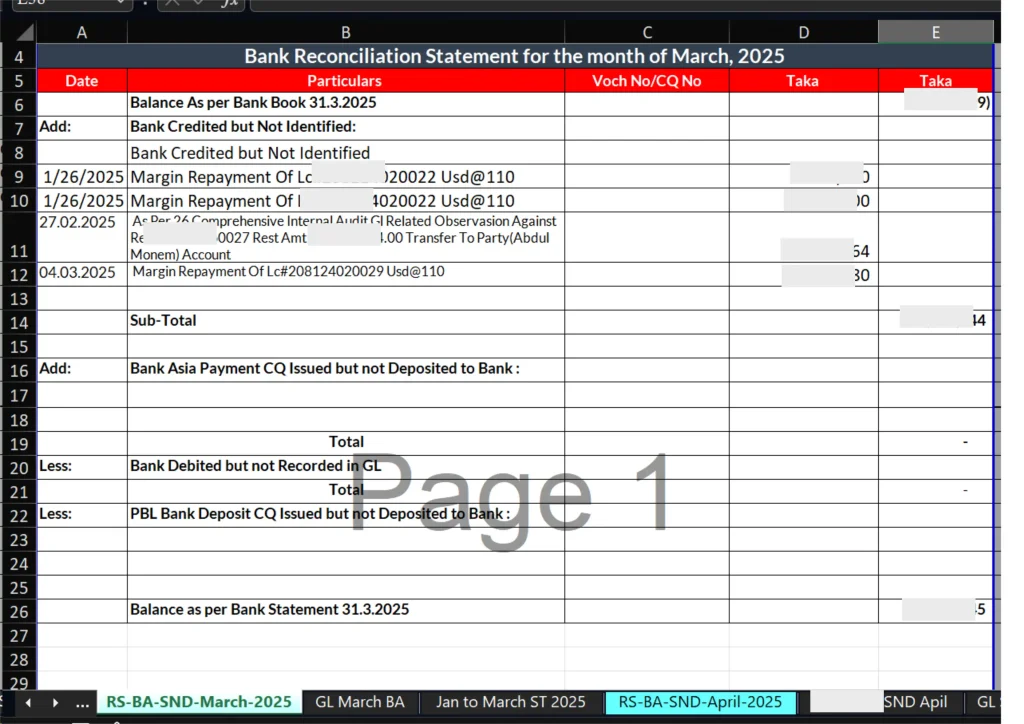The height and width of the screenshot is (724, 1024).
Task: Select the Voch No/CQ No header cell
Action: click(646, 81)
